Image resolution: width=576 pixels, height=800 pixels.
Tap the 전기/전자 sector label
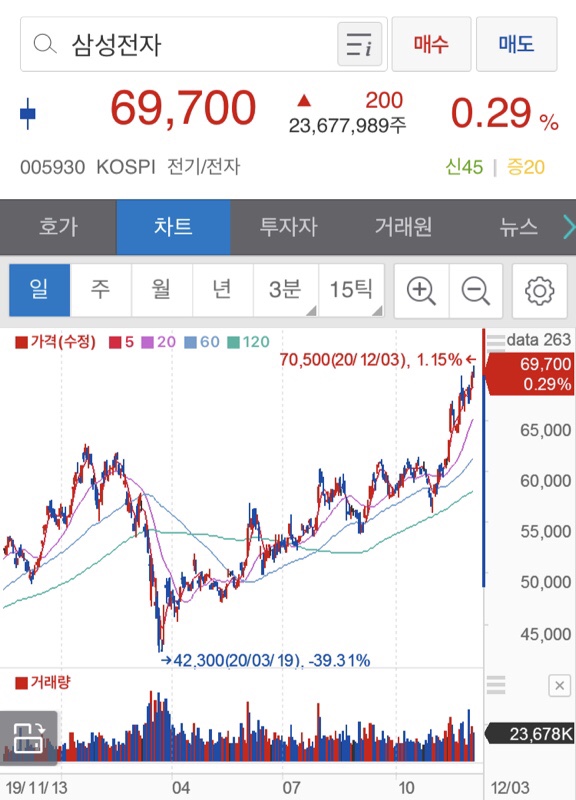click(204, 167)
